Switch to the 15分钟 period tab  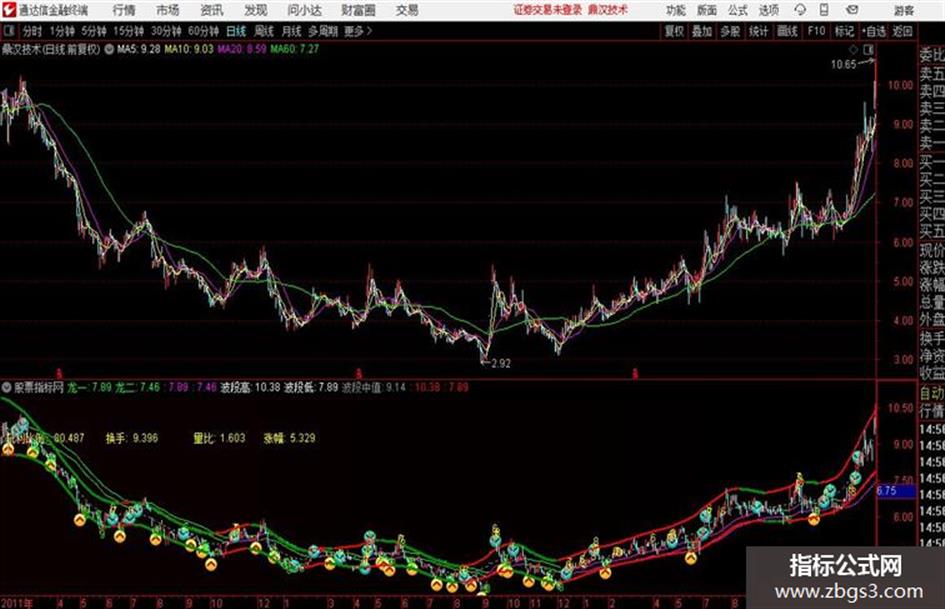(x=129, y=31)
